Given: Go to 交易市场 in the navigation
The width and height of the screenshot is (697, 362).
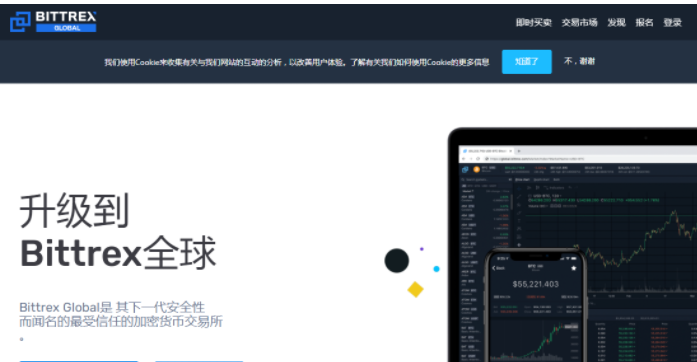Looking at the screenshot, I should (579, 22).
